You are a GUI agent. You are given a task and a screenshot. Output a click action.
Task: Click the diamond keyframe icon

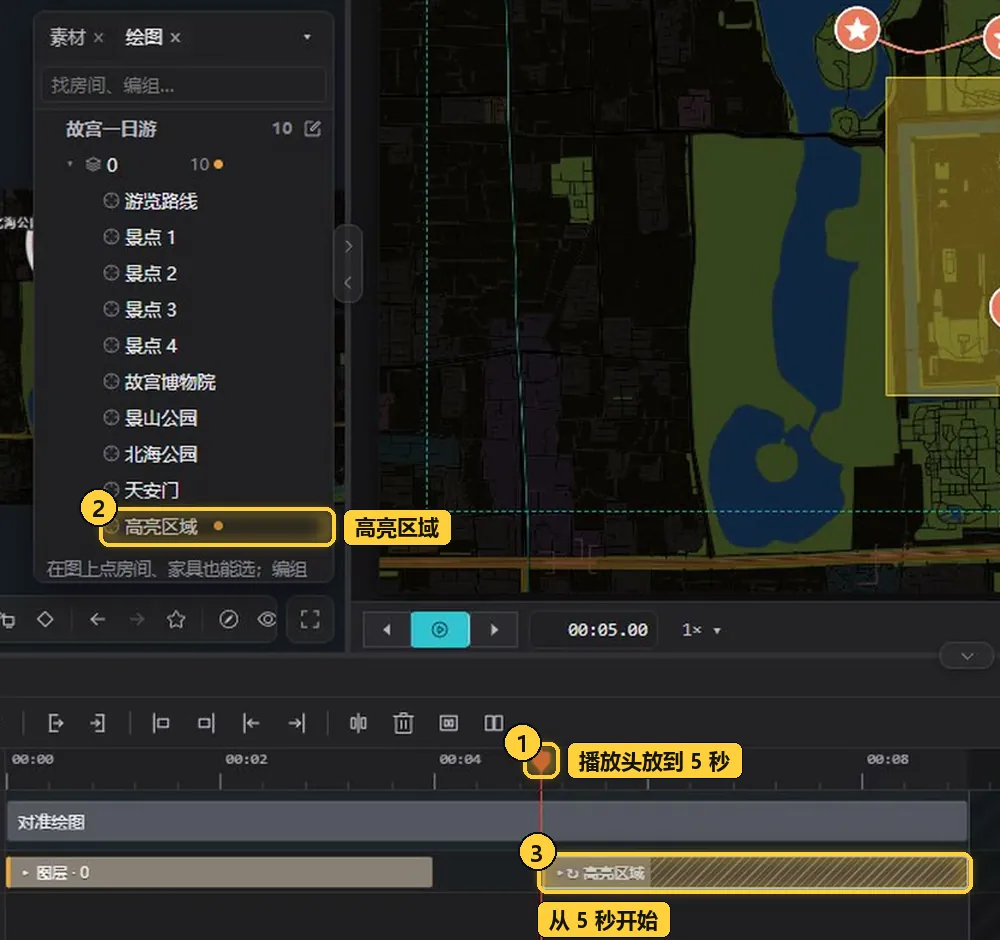pyautogui.click(x=45, y=619)
